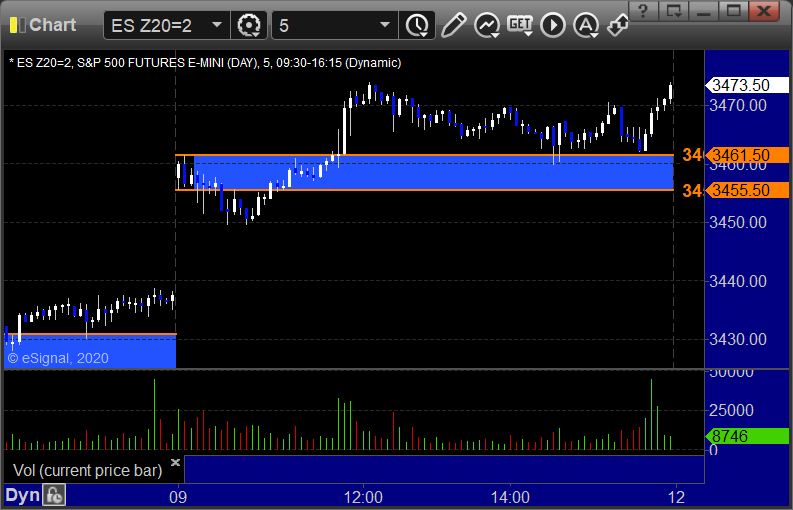The height and width of the screenshot is (510, 793).
Task: Click the GET Elliott wave icon
Action: [x=520, y=25]
